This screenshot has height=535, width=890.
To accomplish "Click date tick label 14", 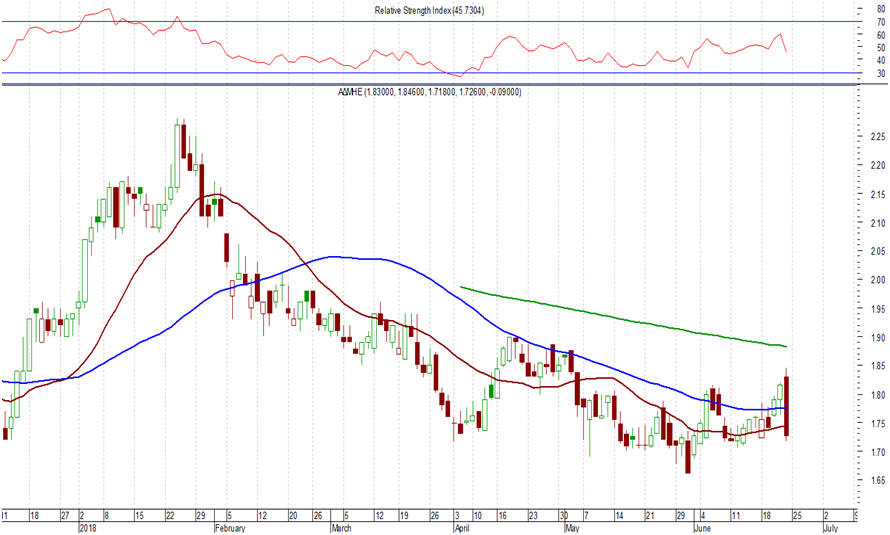I will coord(619,516).
